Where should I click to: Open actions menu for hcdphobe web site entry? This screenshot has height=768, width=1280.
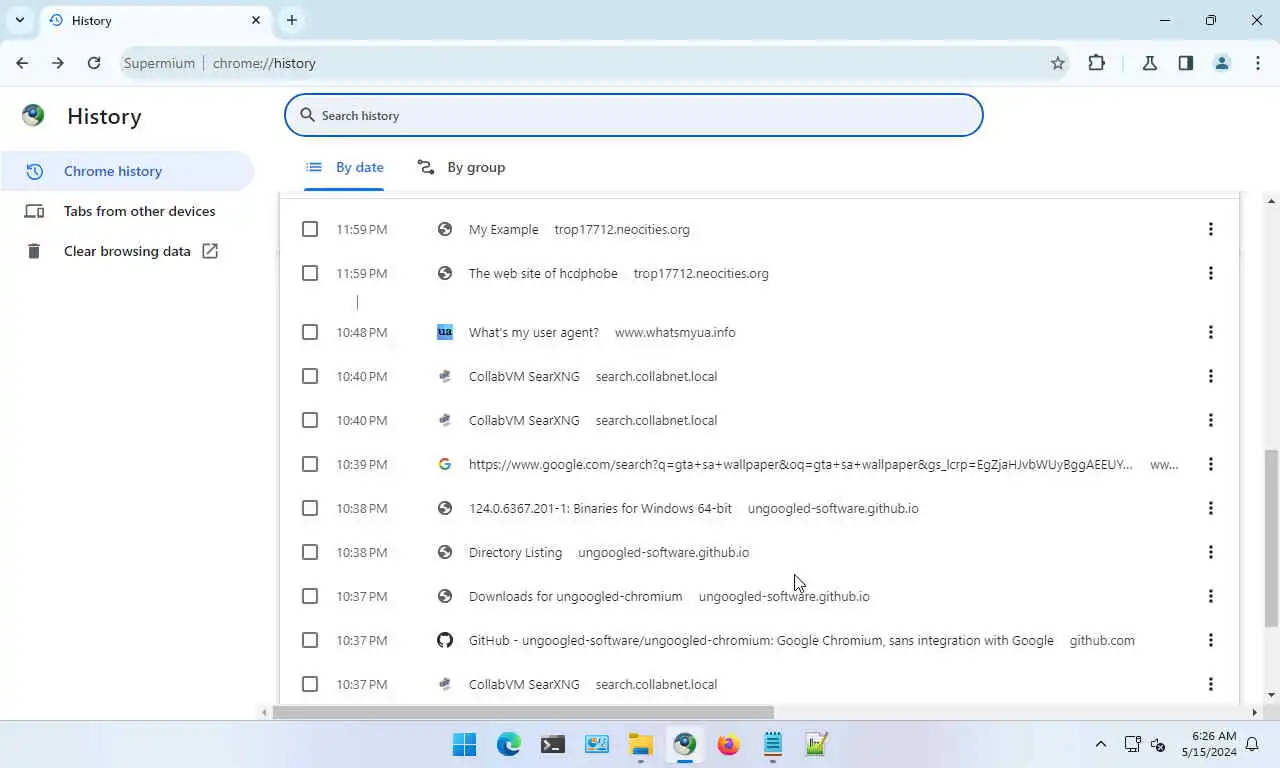click(x=1210, y=273)
